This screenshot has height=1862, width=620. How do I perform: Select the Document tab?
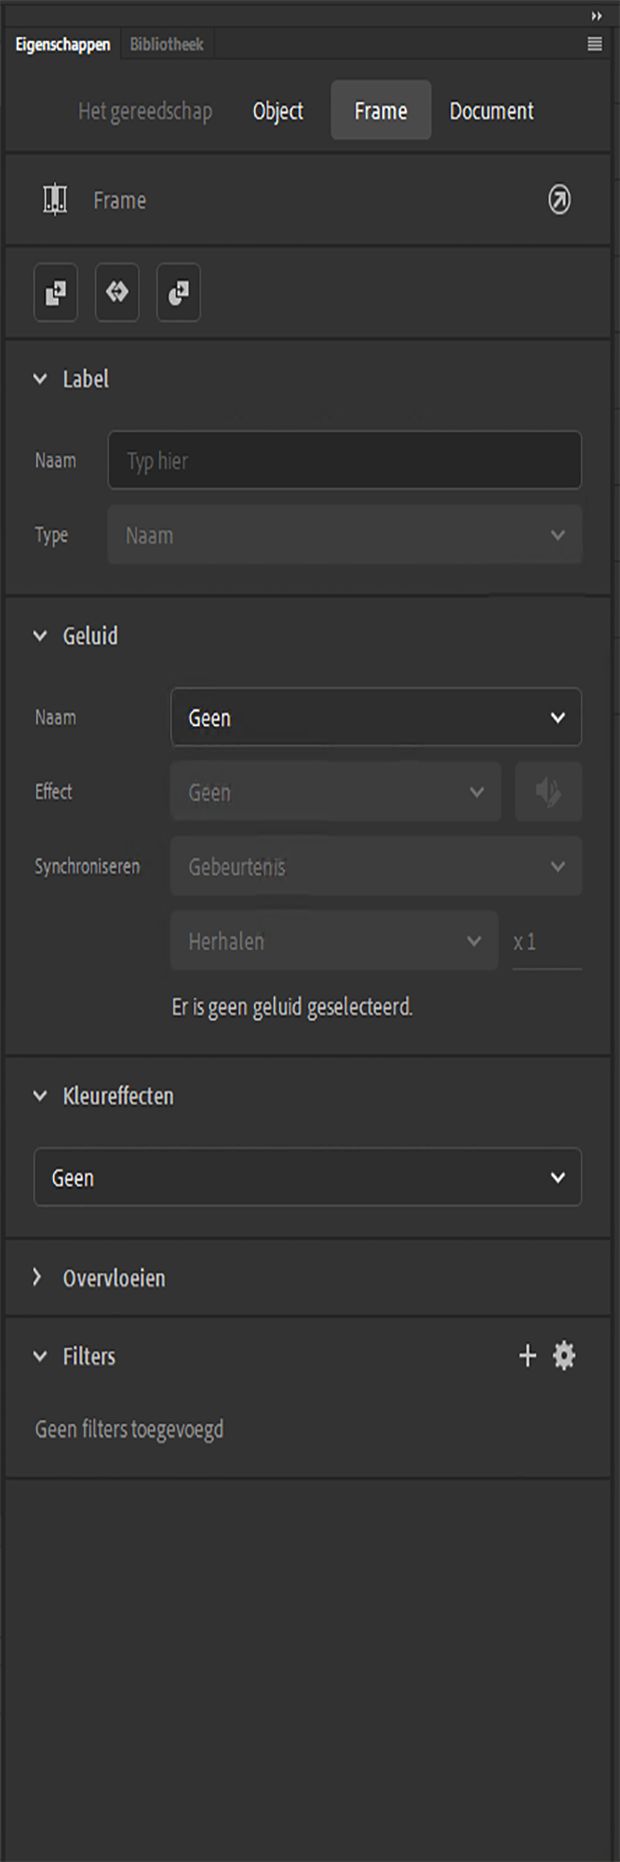491,111
